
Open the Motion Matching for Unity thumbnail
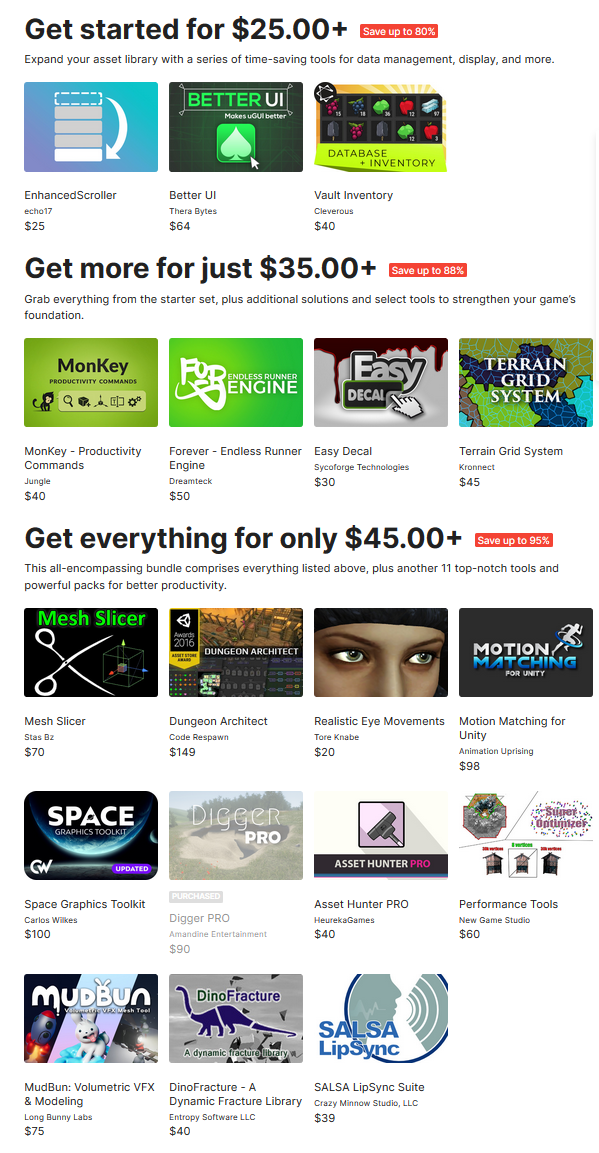pyautogui.click(x=526, y=652)
